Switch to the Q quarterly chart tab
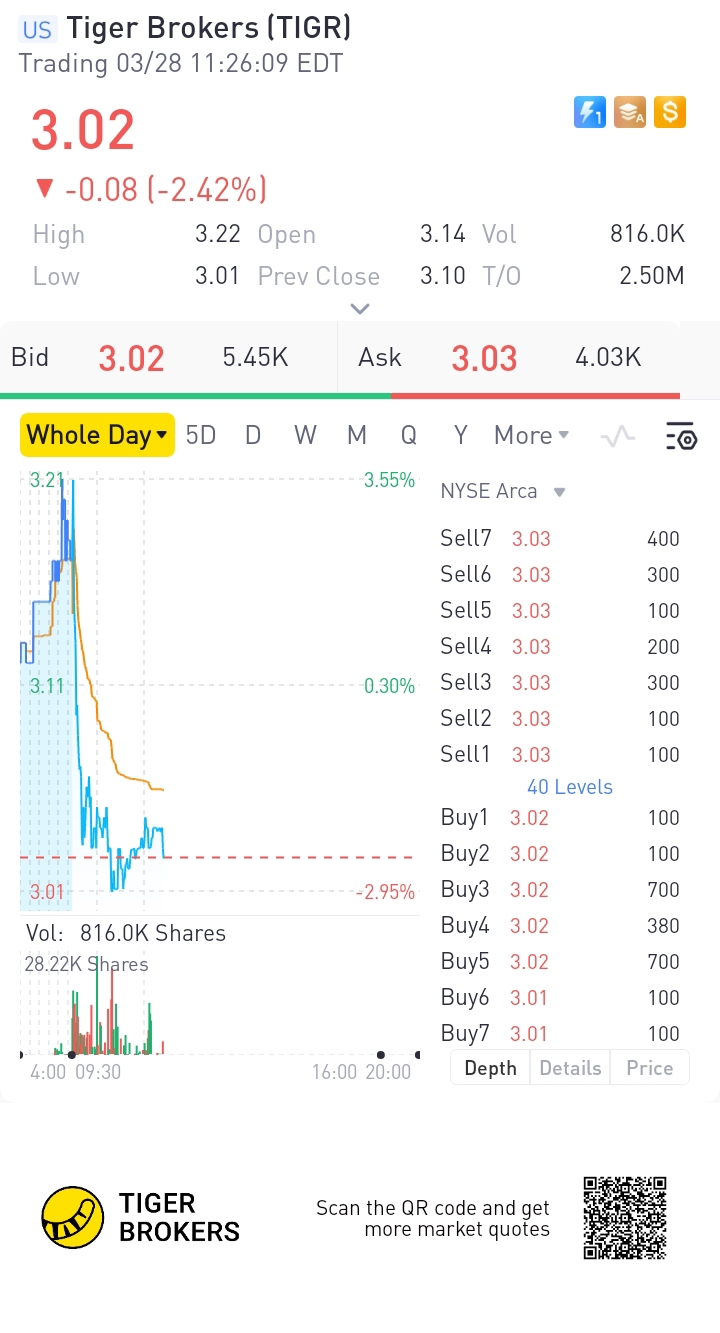The height and width of the screenshot is (1333, 720). point(409,435)
